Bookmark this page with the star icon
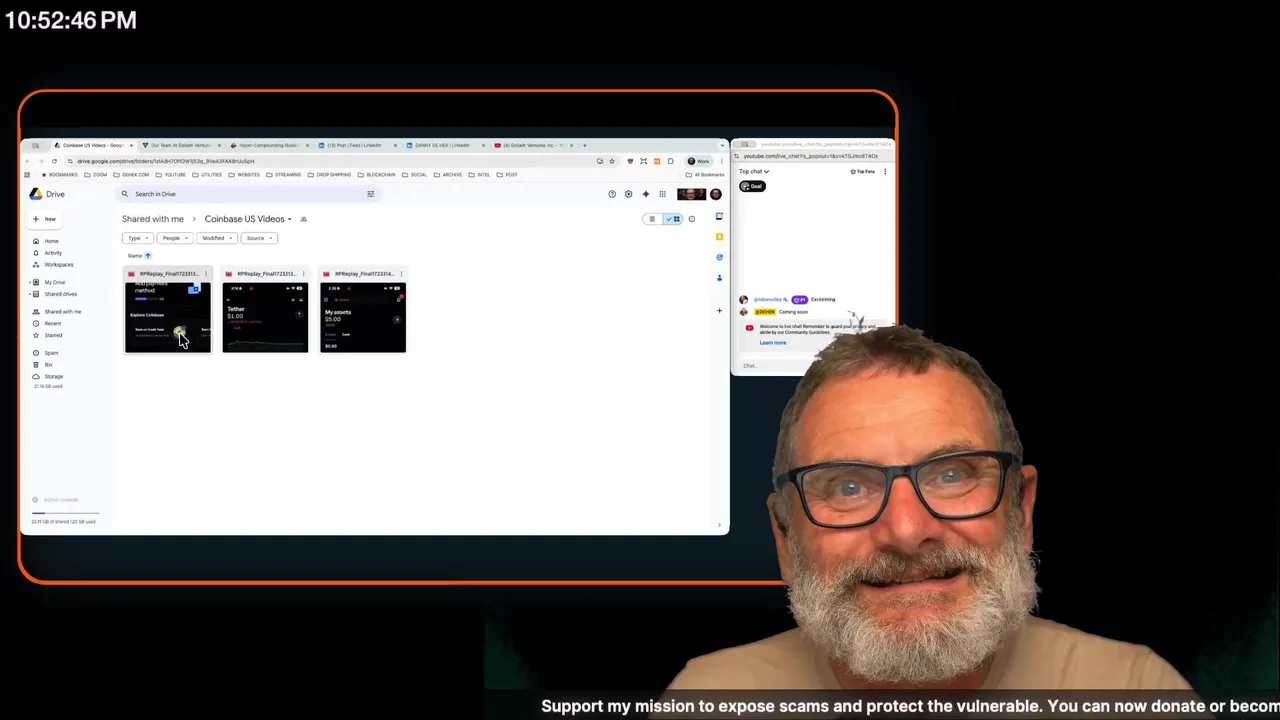This screenshot has height=720, width=1280. (612, 161)
